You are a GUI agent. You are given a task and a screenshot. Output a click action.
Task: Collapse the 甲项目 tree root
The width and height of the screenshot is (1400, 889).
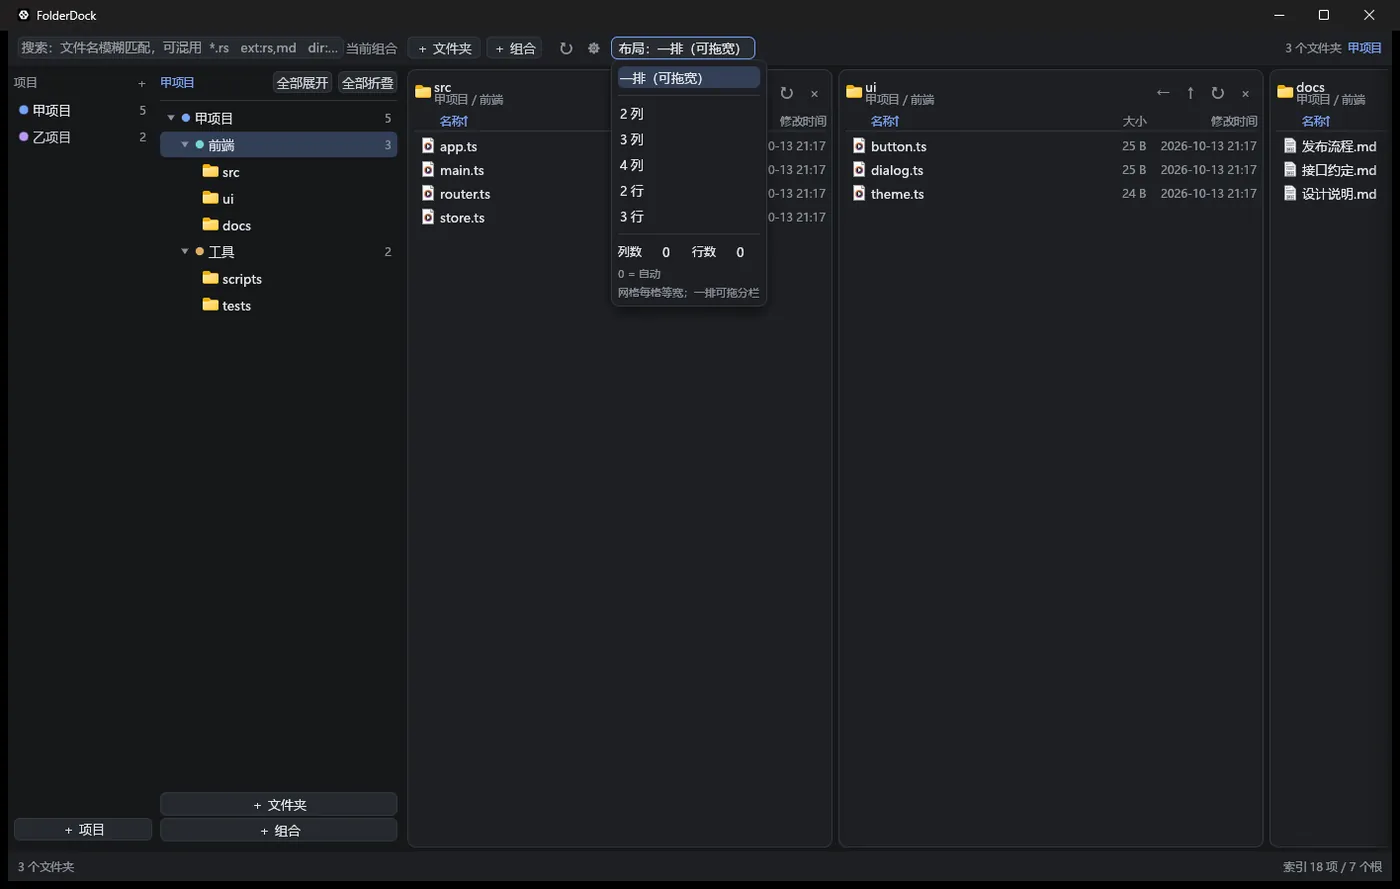171,118
